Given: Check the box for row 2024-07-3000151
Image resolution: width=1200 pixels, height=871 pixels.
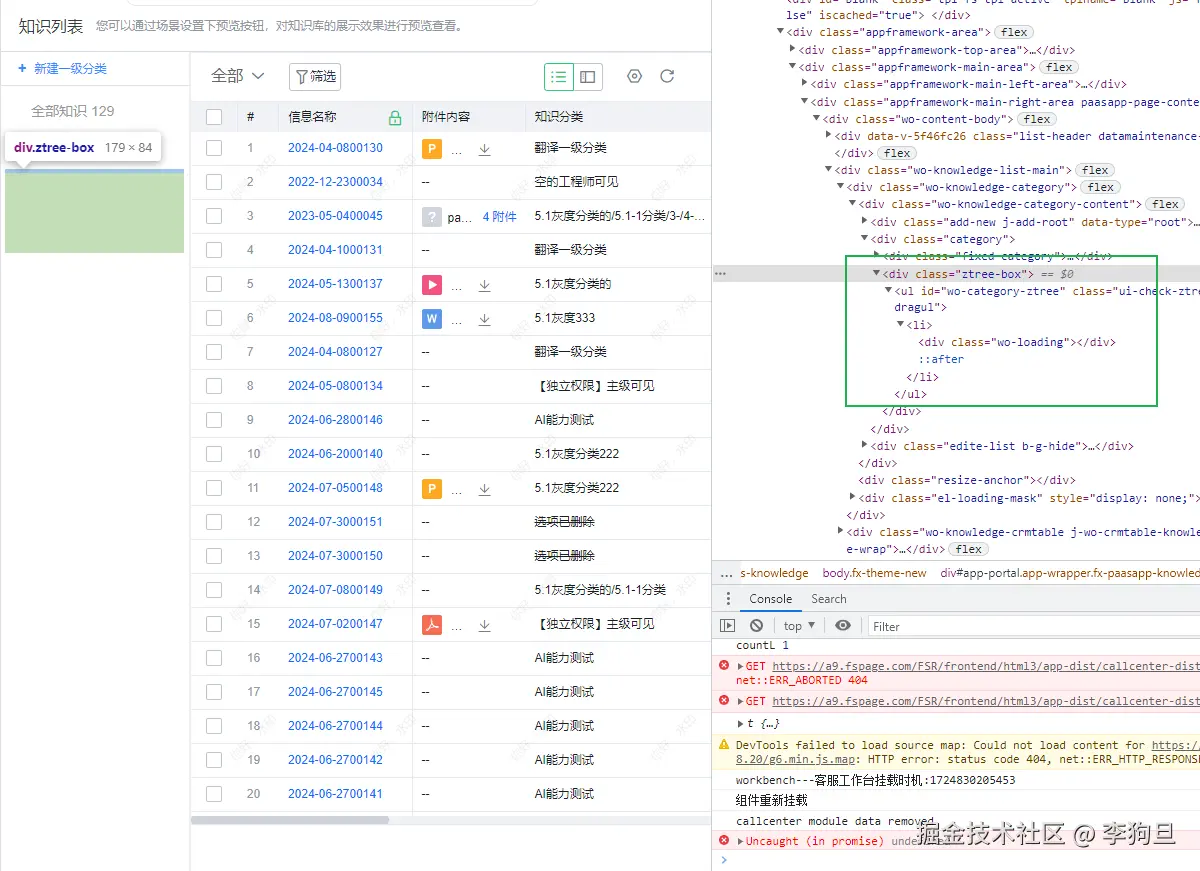Looking at the screenshot, I should pos(214,522).
